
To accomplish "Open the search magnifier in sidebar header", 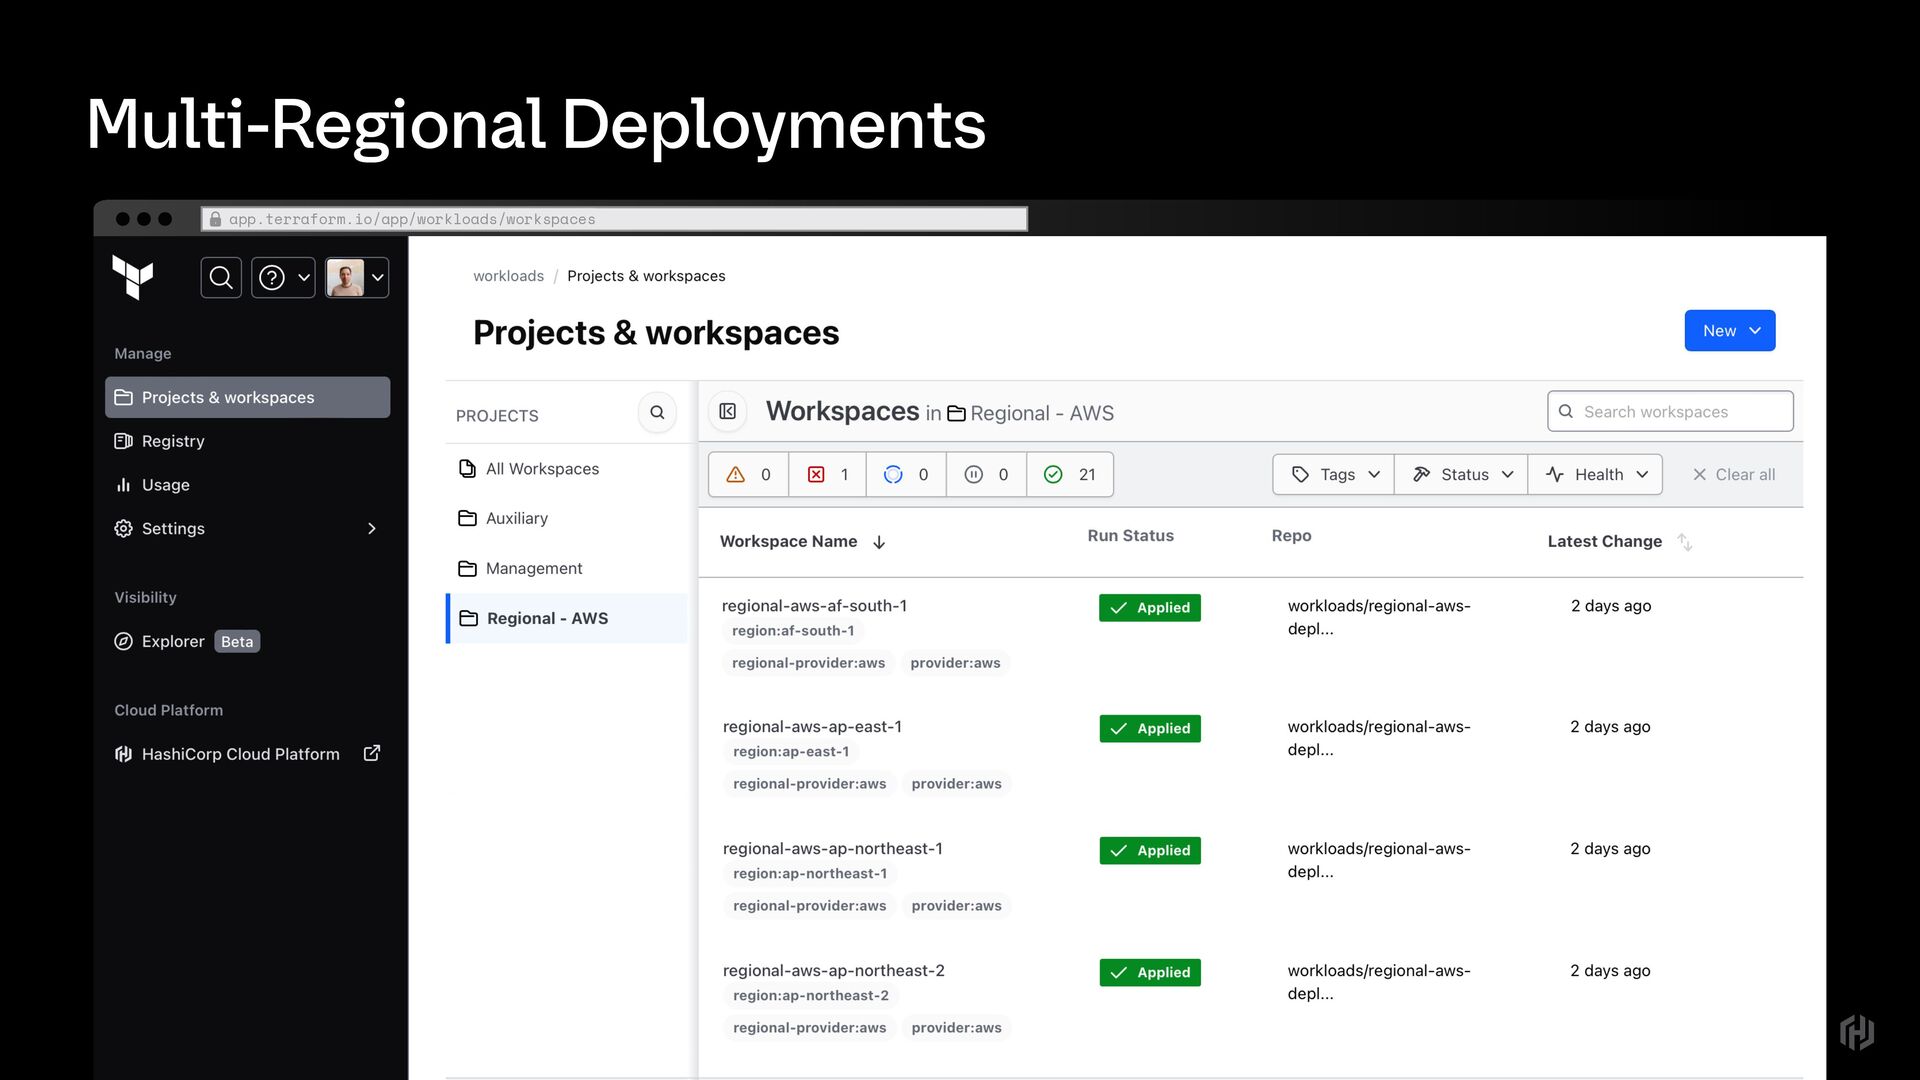I will tap(221, 277).
